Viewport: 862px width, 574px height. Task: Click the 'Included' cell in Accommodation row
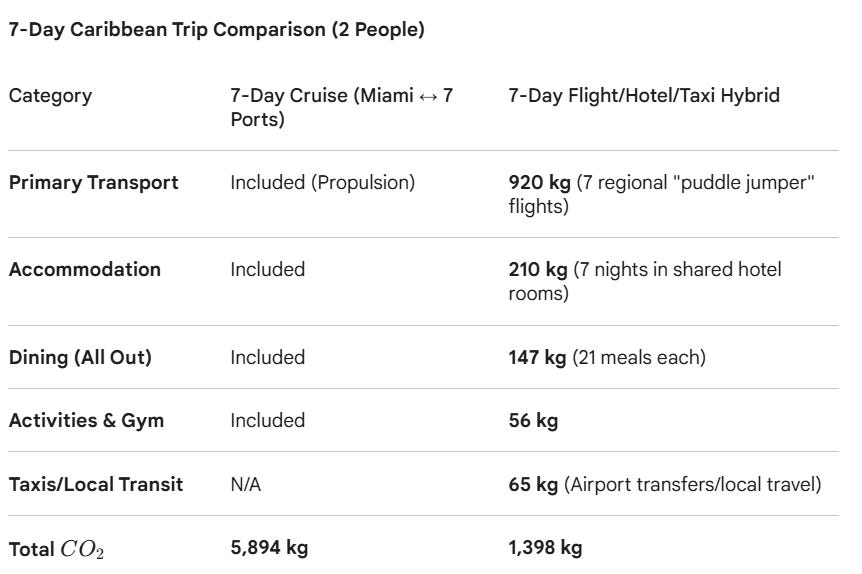(x=268, y=269)
